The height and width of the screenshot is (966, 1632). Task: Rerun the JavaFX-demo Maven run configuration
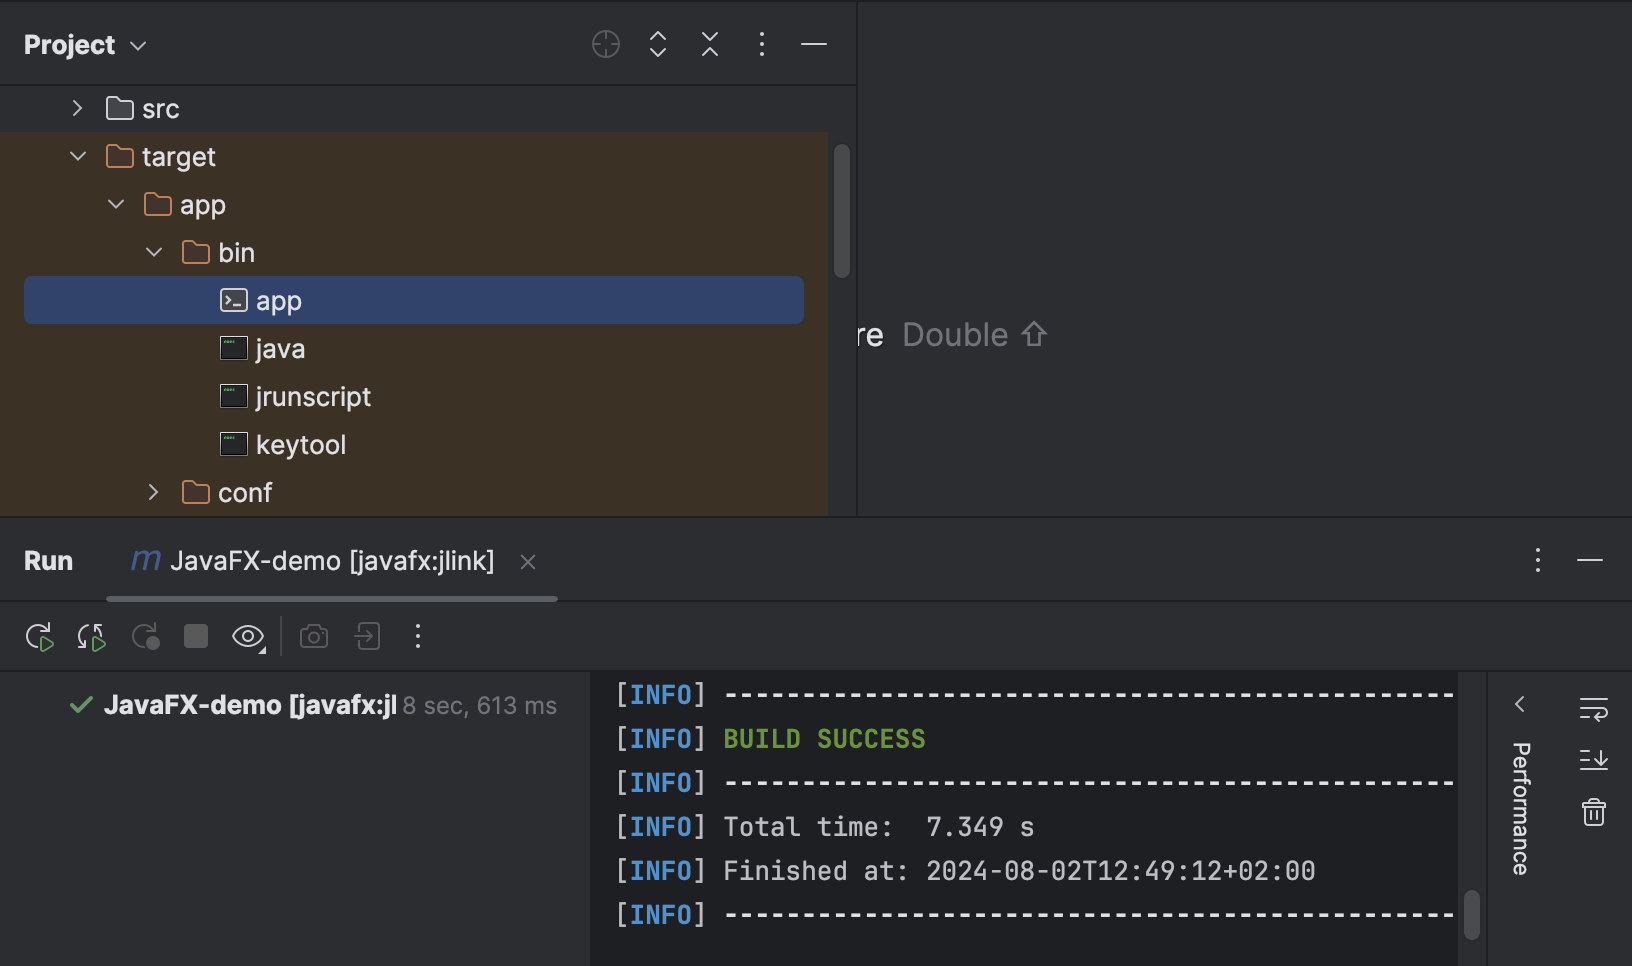click(x=40, y=636)
